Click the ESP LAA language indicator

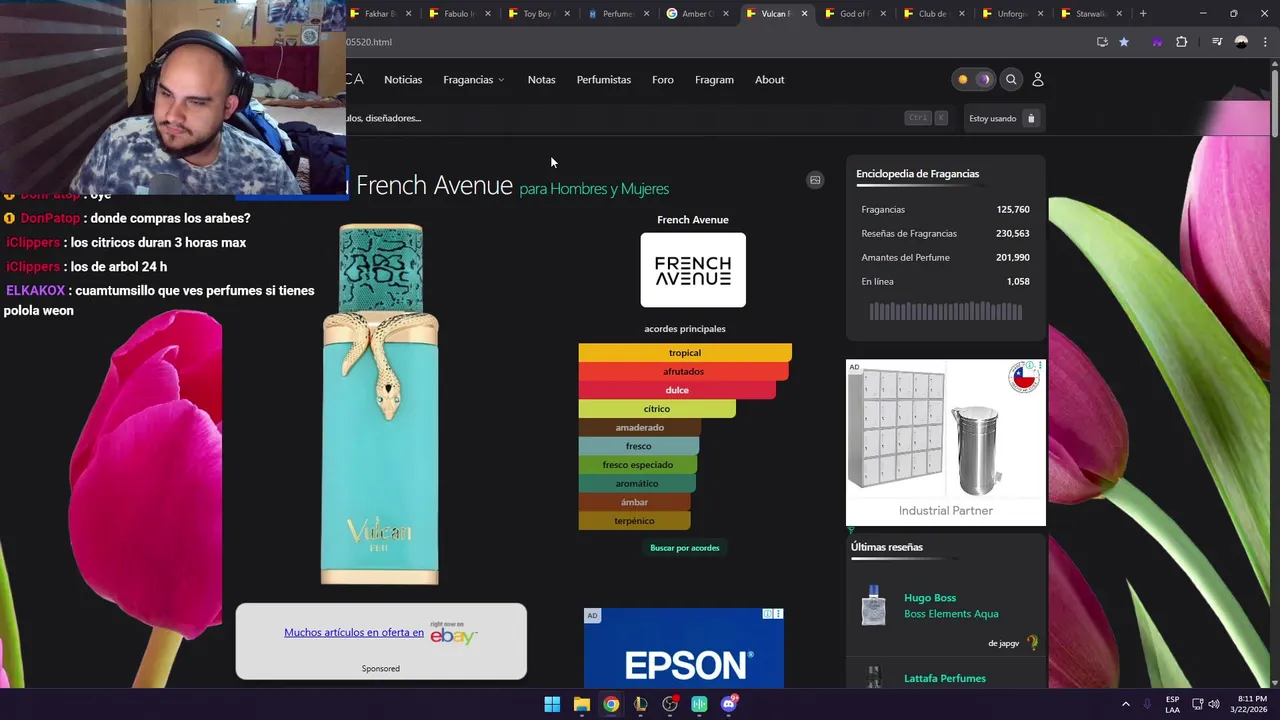click(1172, 704)
